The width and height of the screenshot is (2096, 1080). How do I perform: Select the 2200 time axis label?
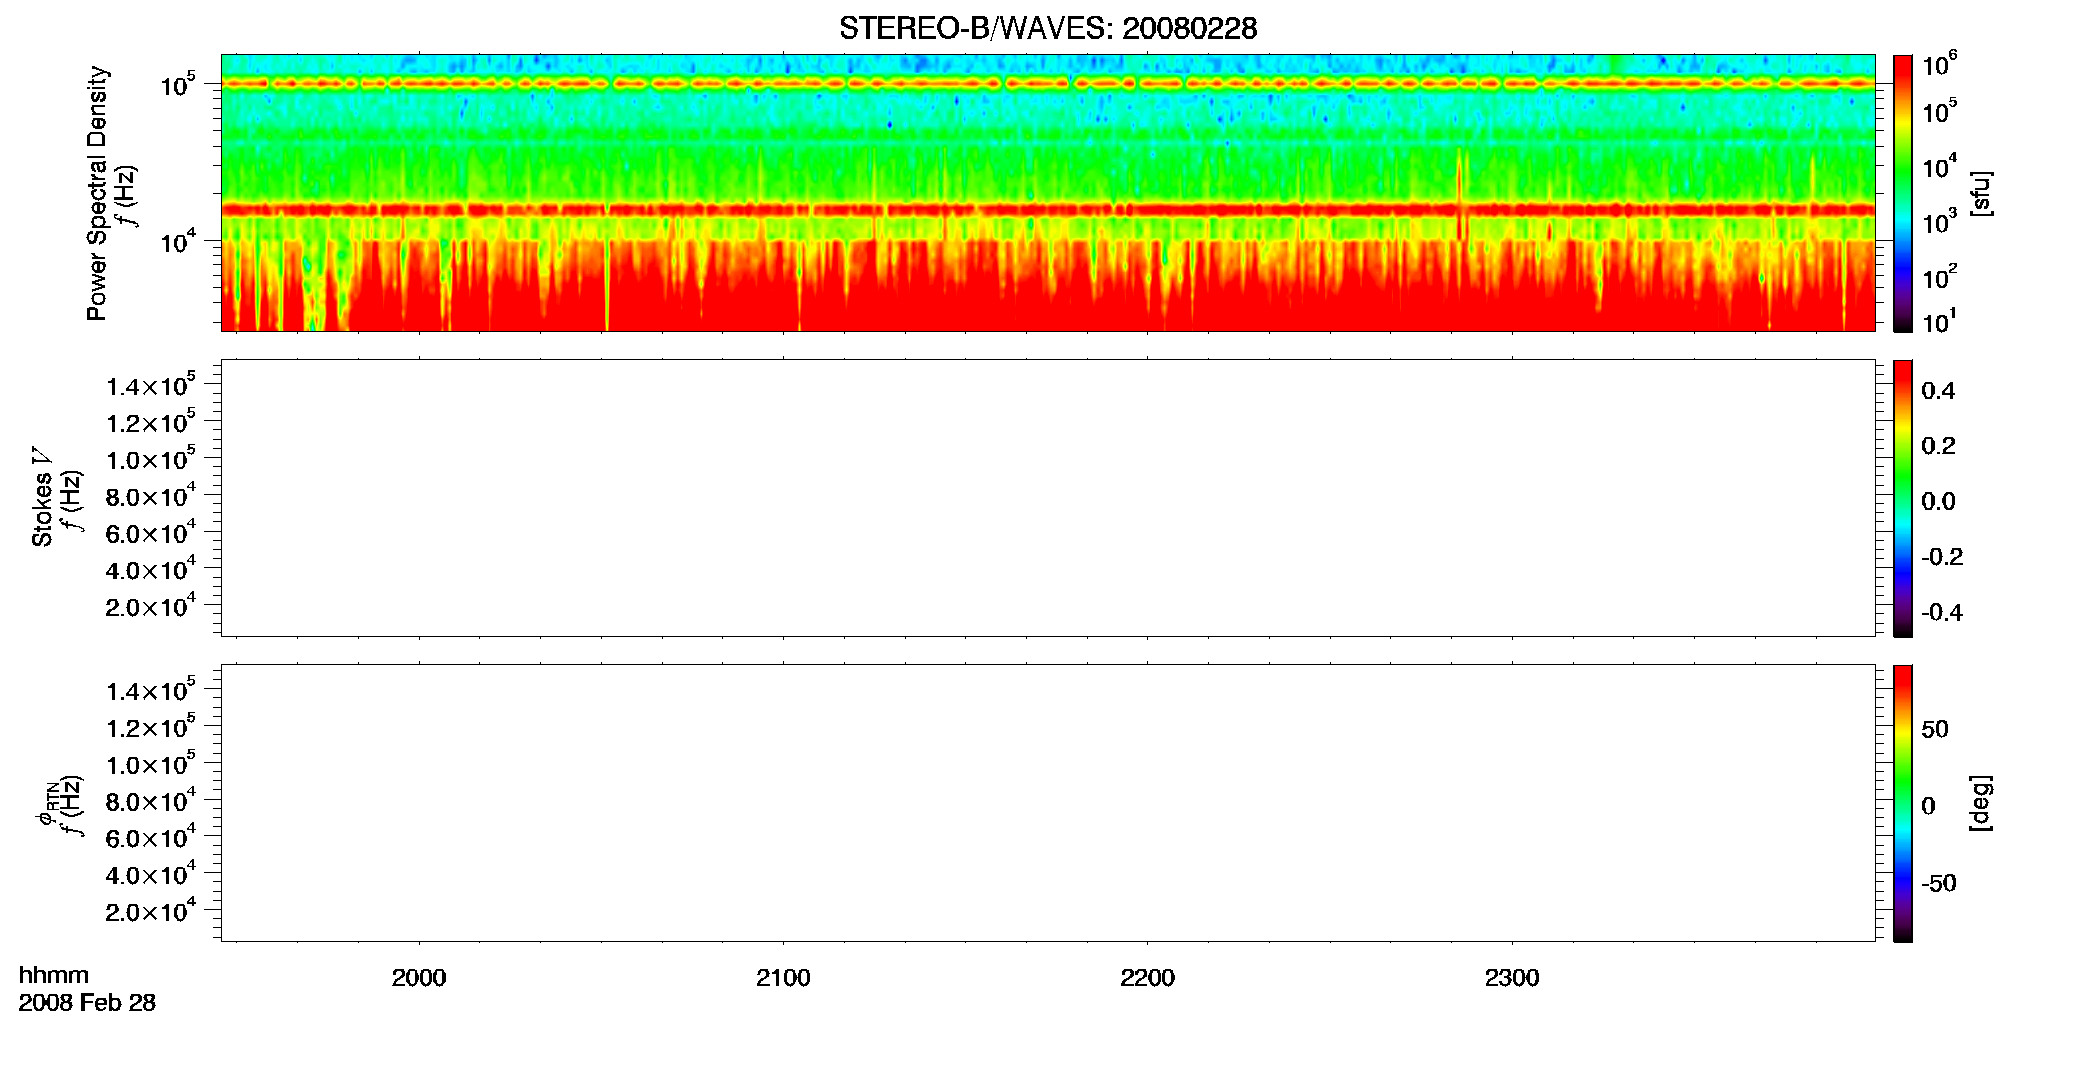click(1147, 978)
